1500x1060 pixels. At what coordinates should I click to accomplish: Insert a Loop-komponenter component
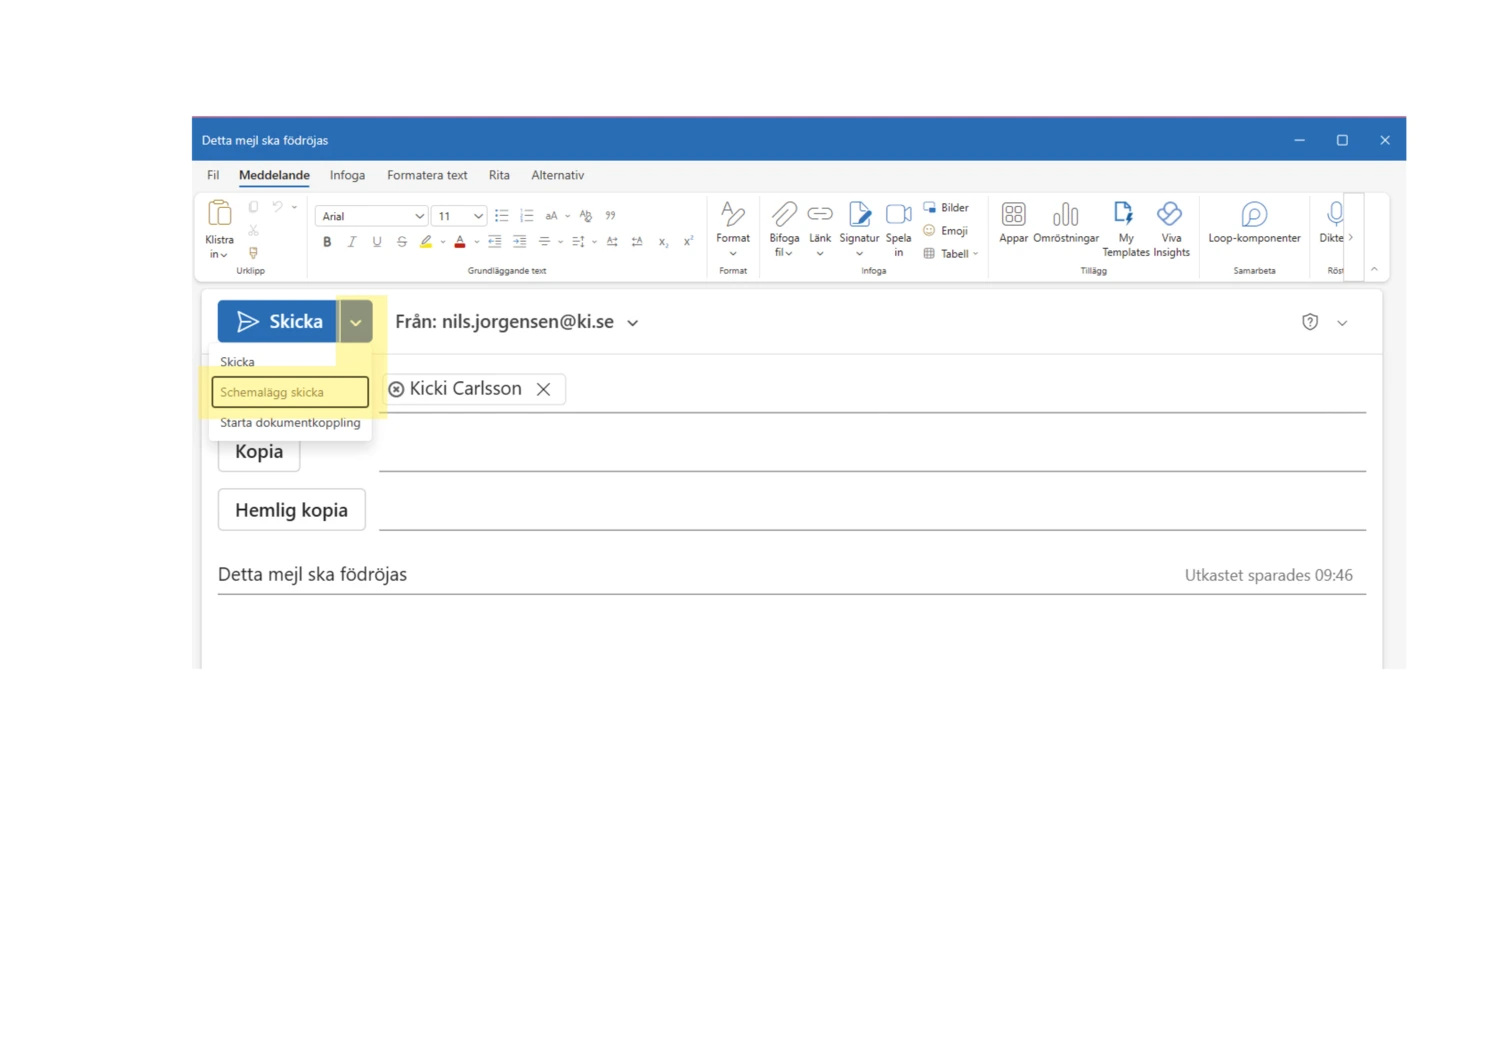pos(1253,222)
